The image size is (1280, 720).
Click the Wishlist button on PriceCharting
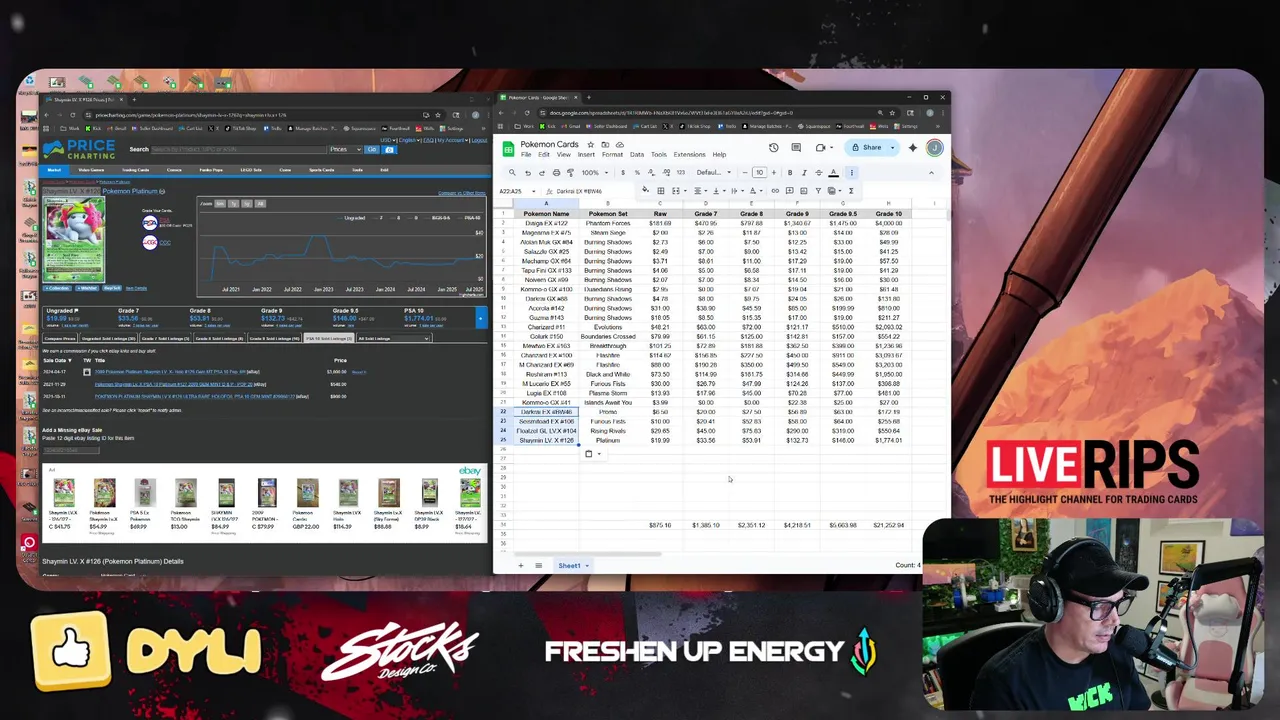(x=87, y=288)
